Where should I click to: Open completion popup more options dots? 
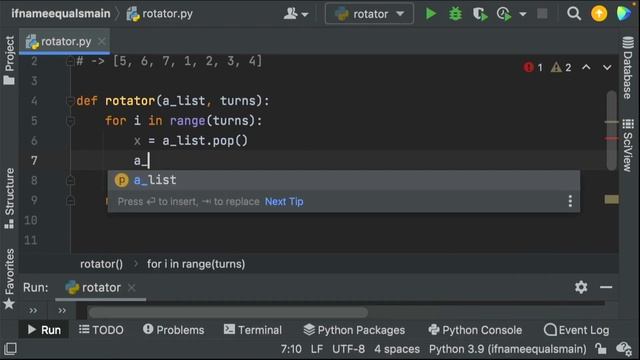(x=570, y=201)
